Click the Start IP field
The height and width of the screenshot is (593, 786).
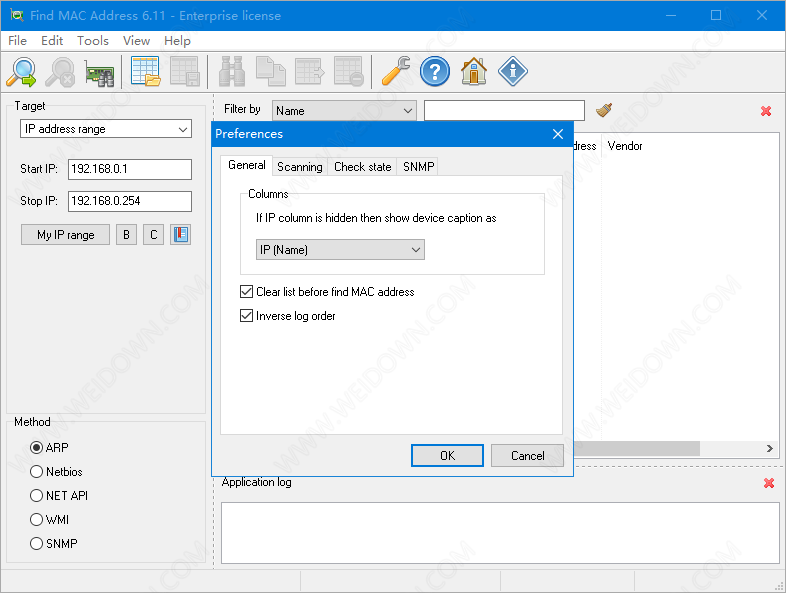coord(130,169)
